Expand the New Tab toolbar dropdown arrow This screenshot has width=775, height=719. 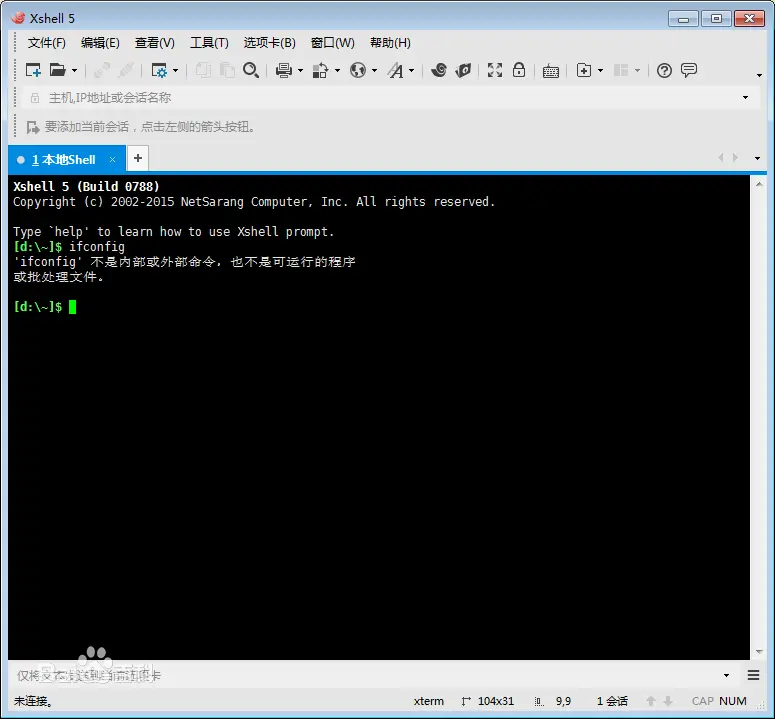pyautogui.click(x=601, y=71)
